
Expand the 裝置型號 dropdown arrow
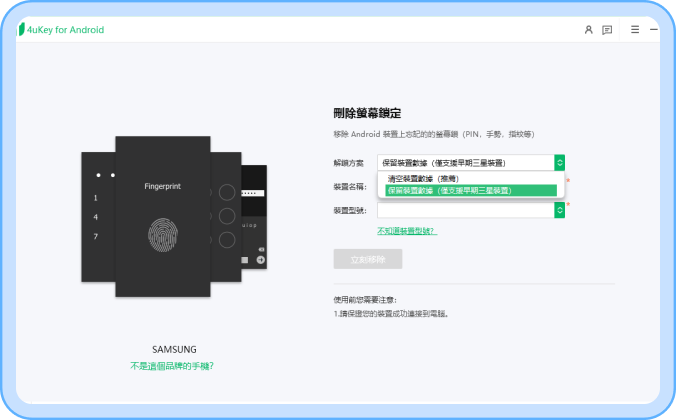[560, 210]
